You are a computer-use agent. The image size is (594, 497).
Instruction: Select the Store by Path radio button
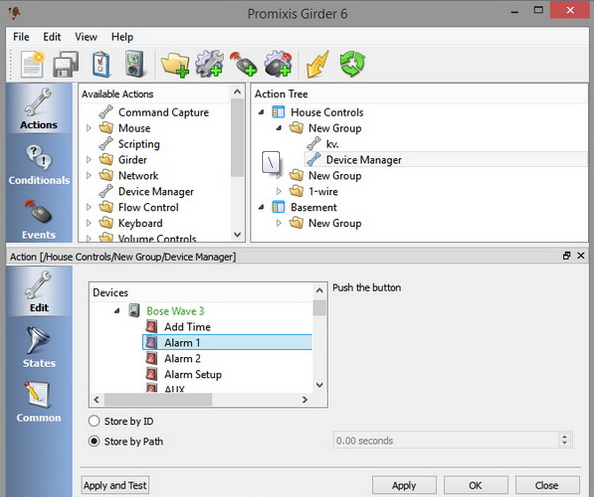pyautogui.click(x=94, y=441)
